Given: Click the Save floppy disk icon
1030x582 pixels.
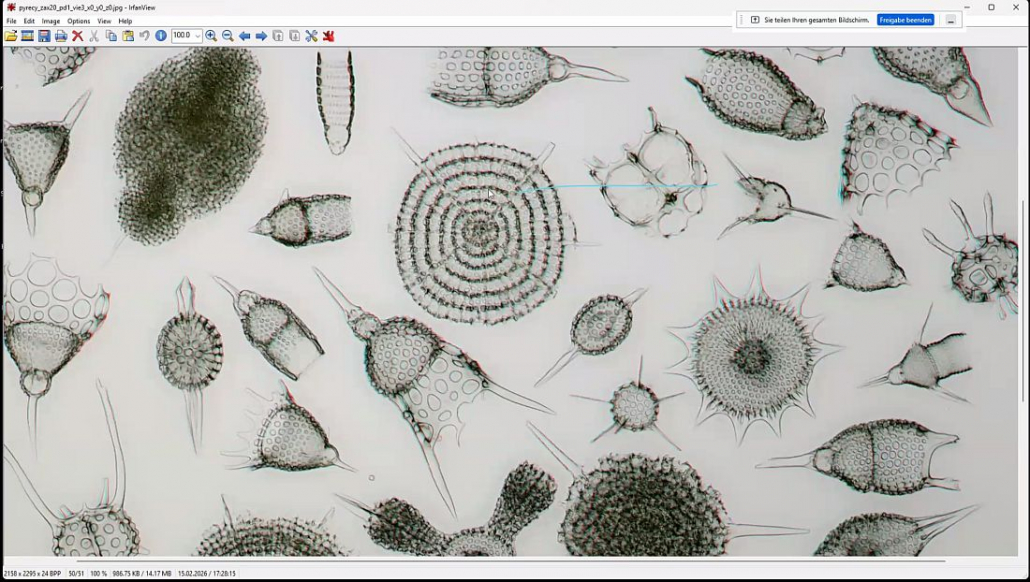Looking at the screenshot, I should point(44,36).
